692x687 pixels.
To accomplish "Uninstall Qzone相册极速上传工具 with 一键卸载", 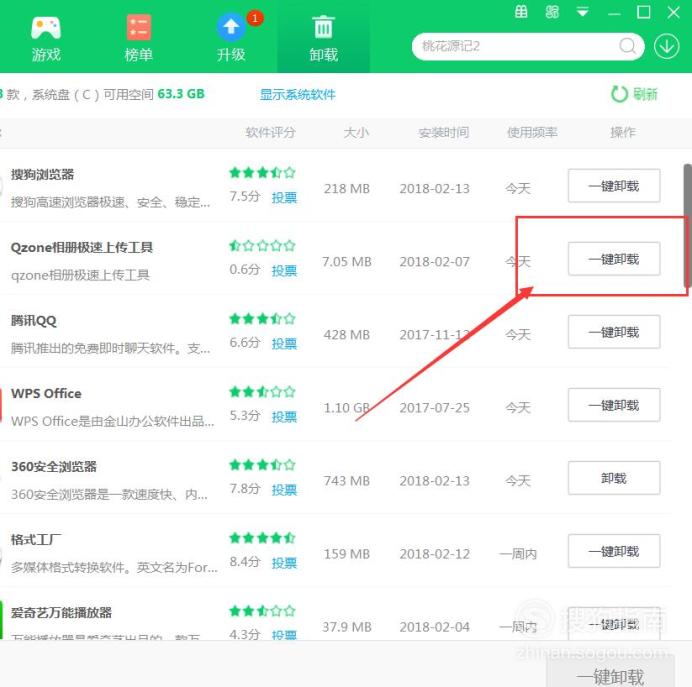I will coord(614,259).
